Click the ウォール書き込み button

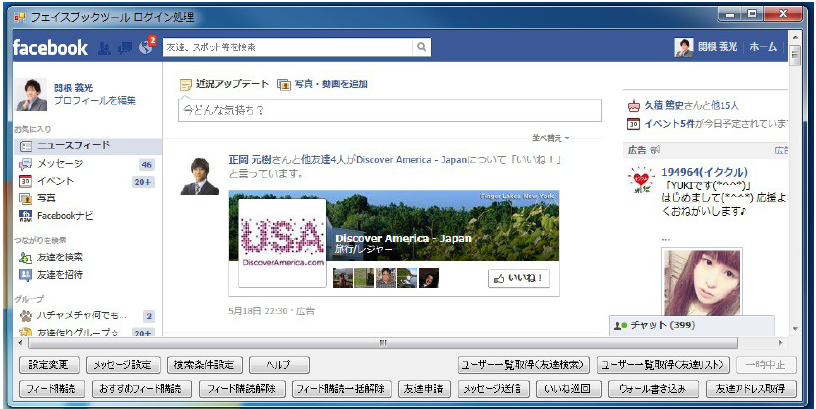click(x=653, y=389)
